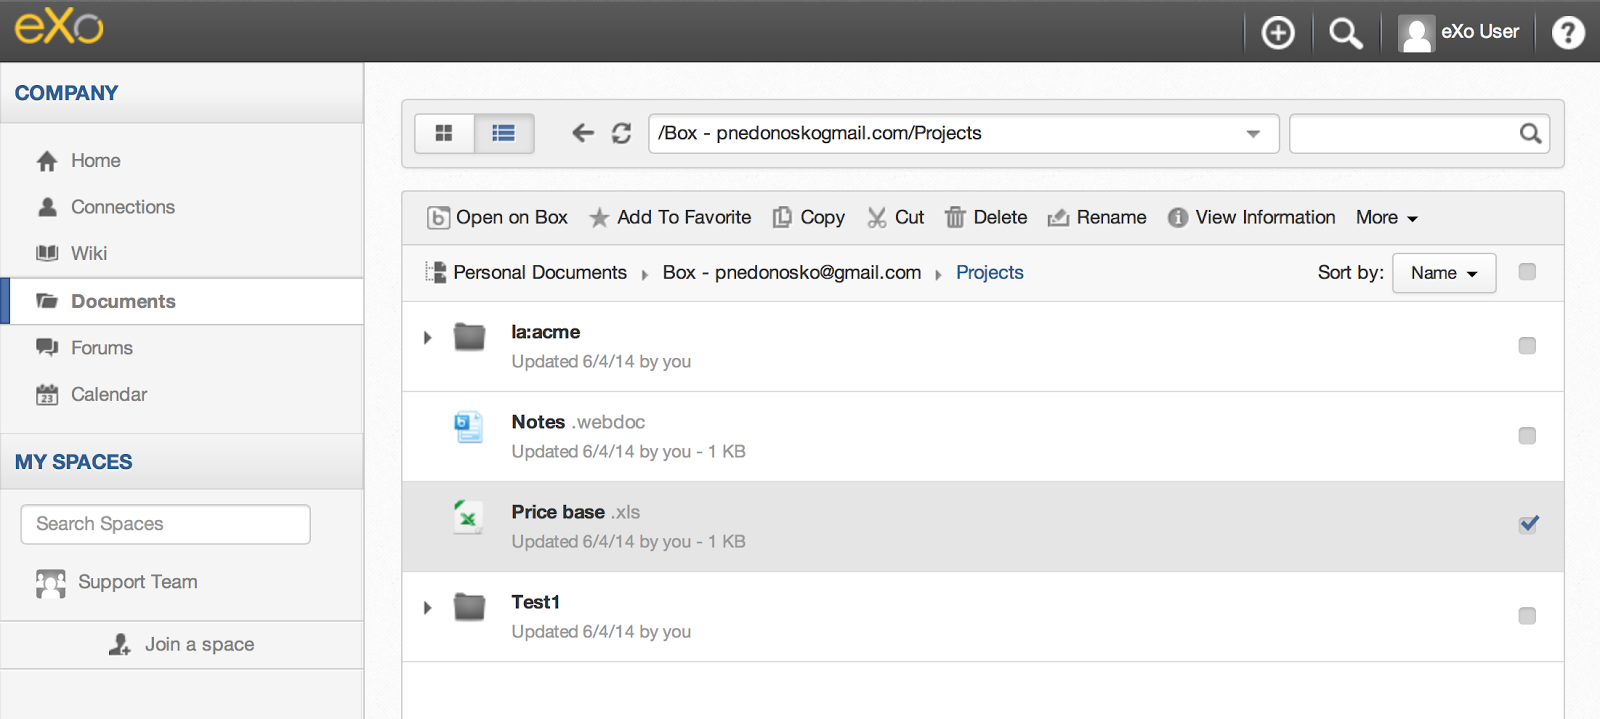The width and height of the screenshot is (1600, 719).
Task: Open the Support Team space
Action: tap(117, 582)
